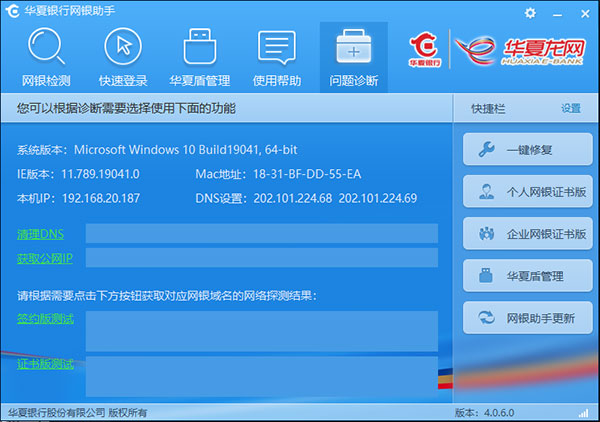Click the 系统版本 Microsoft Windows 10 text
This screenshot has width=600, height=422.
pyautogui.click(x=157, y=150)
